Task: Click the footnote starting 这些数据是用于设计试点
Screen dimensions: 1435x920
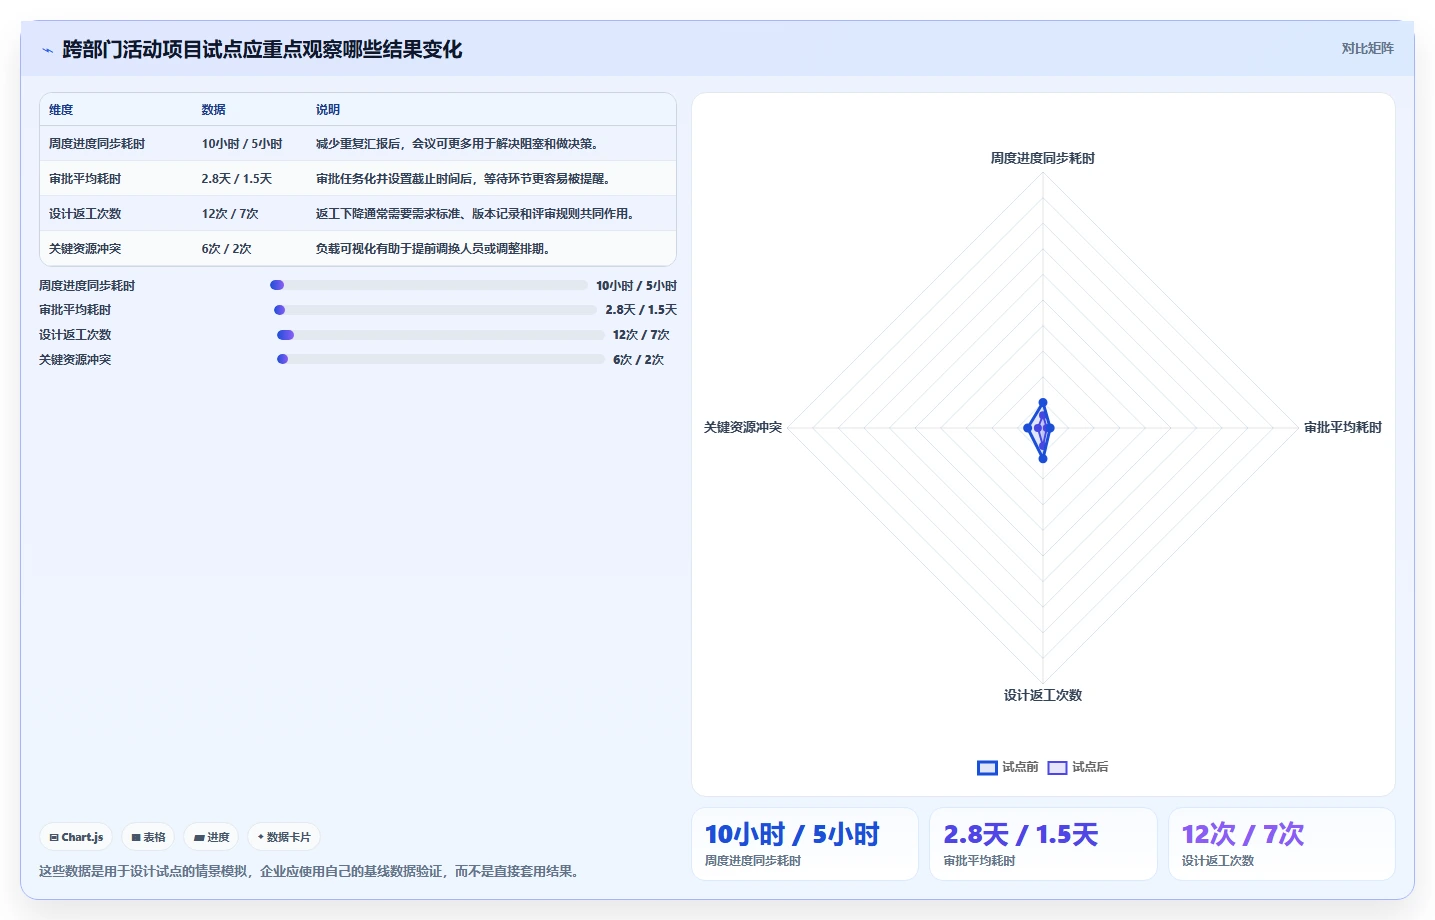Action: [309, 871]
